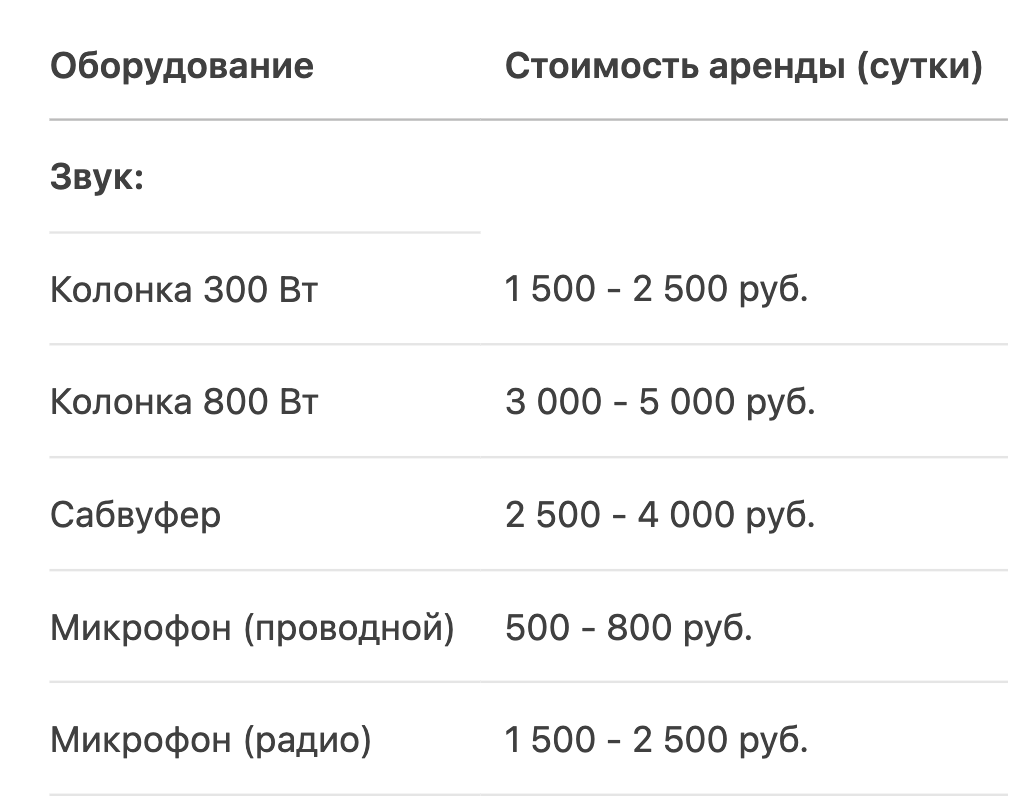The width and height of the screenshot is (1026, 798).
Task: Click the Микрофон (проводной) cell
Action: click(252, 628)
